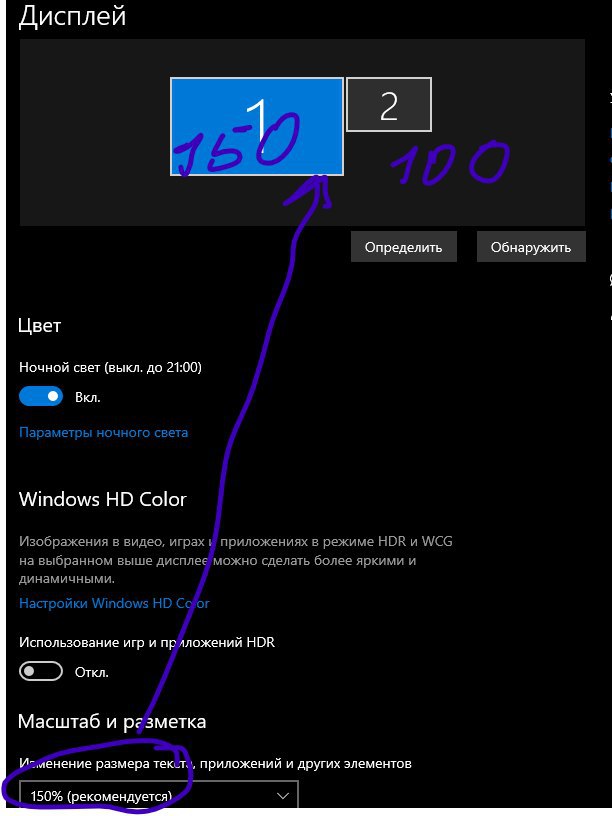The height and width of the screenshot is (816, 612).
Task: Click the Вкл. label beside night light switch
Action: click(x=87, y=398)
